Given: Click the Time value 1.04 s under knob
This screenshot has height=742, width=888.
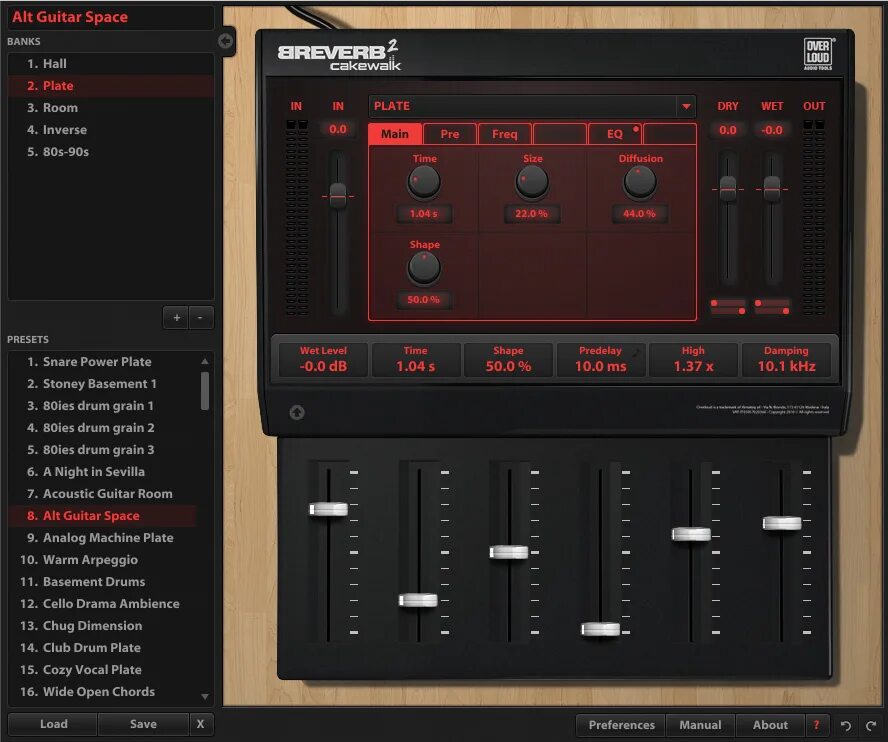Looking at the screenshot, I should pos(424,214).
